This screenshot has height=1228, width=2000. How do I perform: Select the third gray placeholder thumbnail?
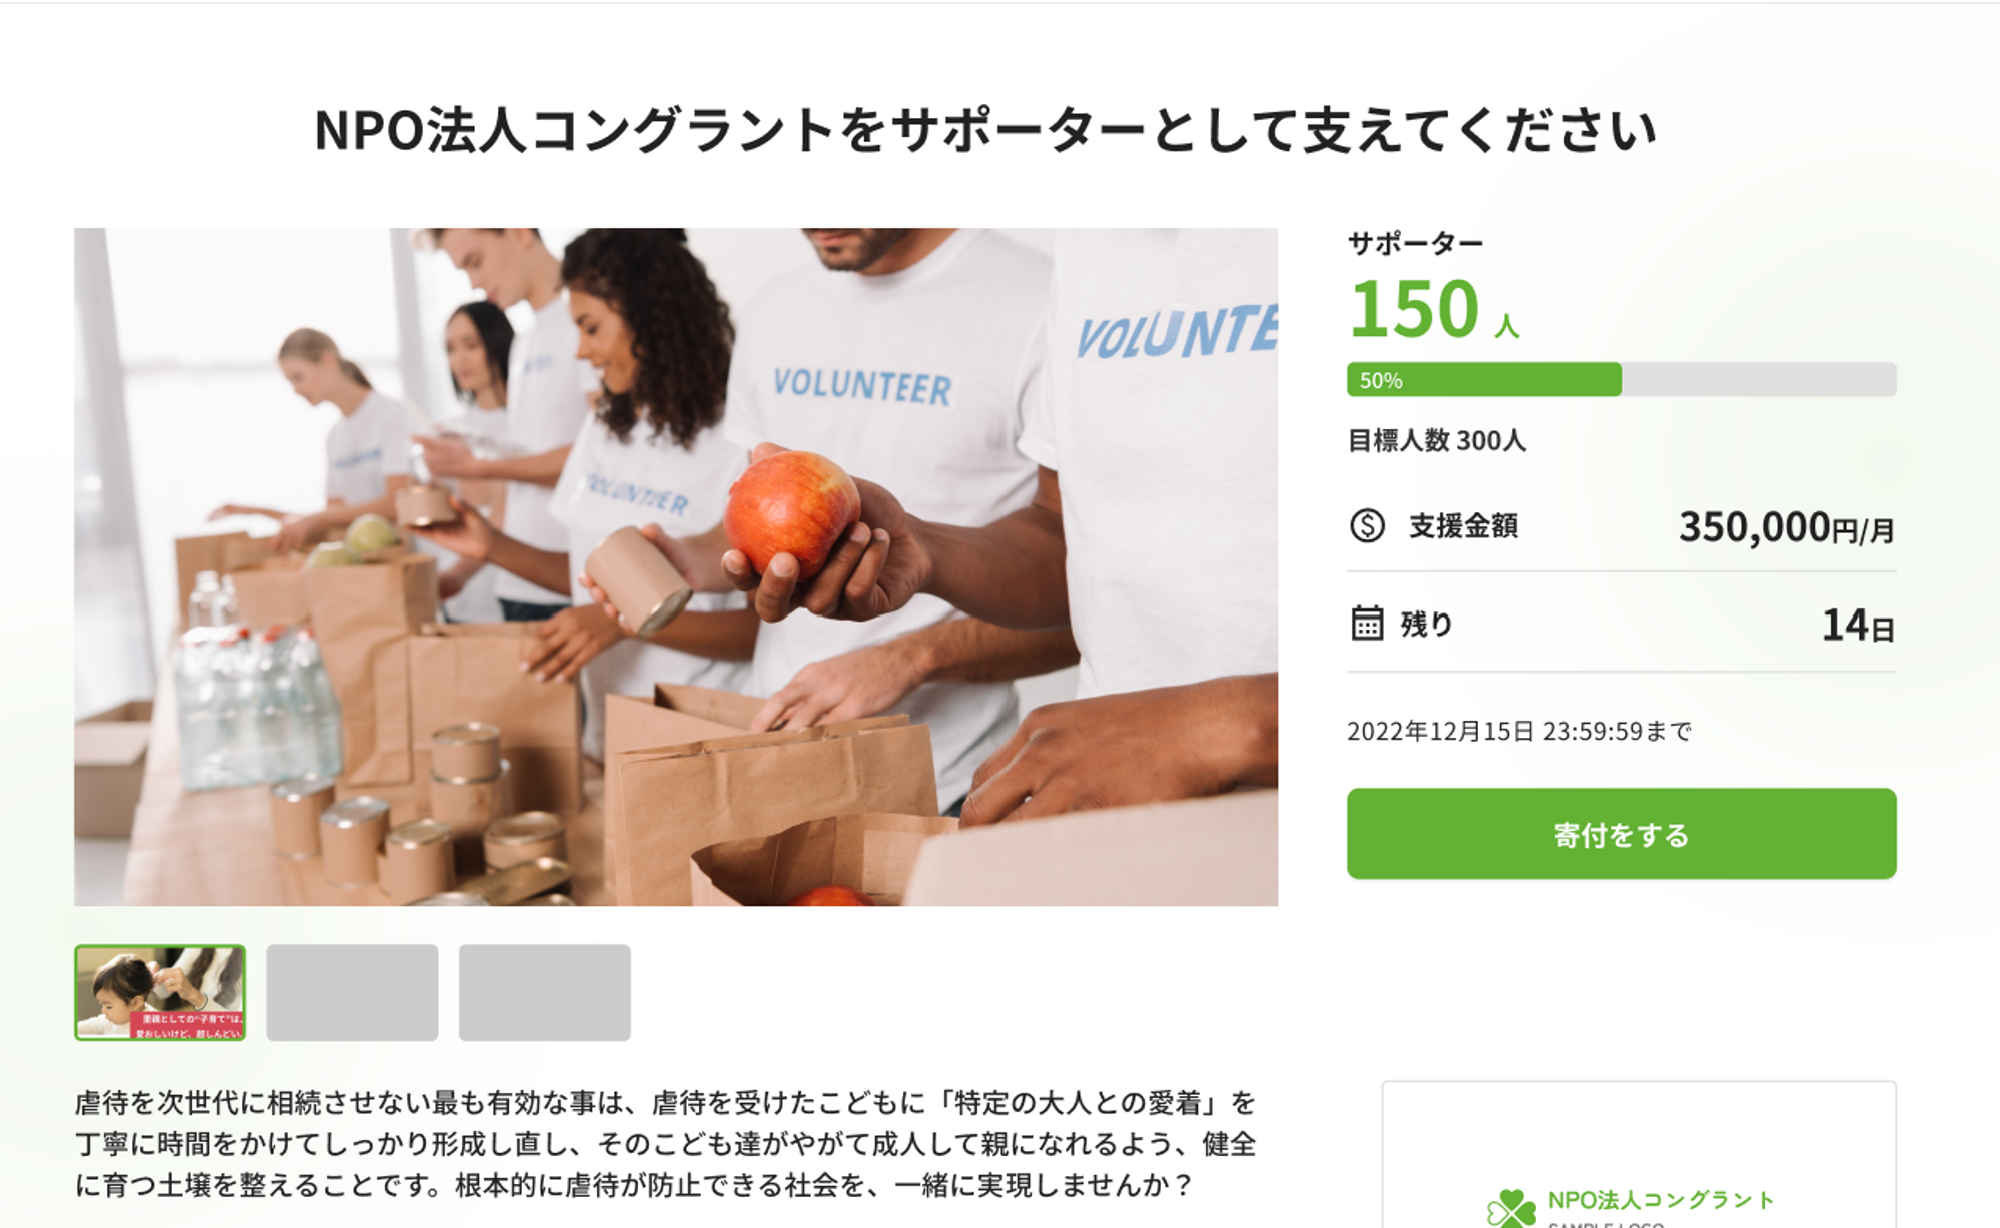pos(544,992)
